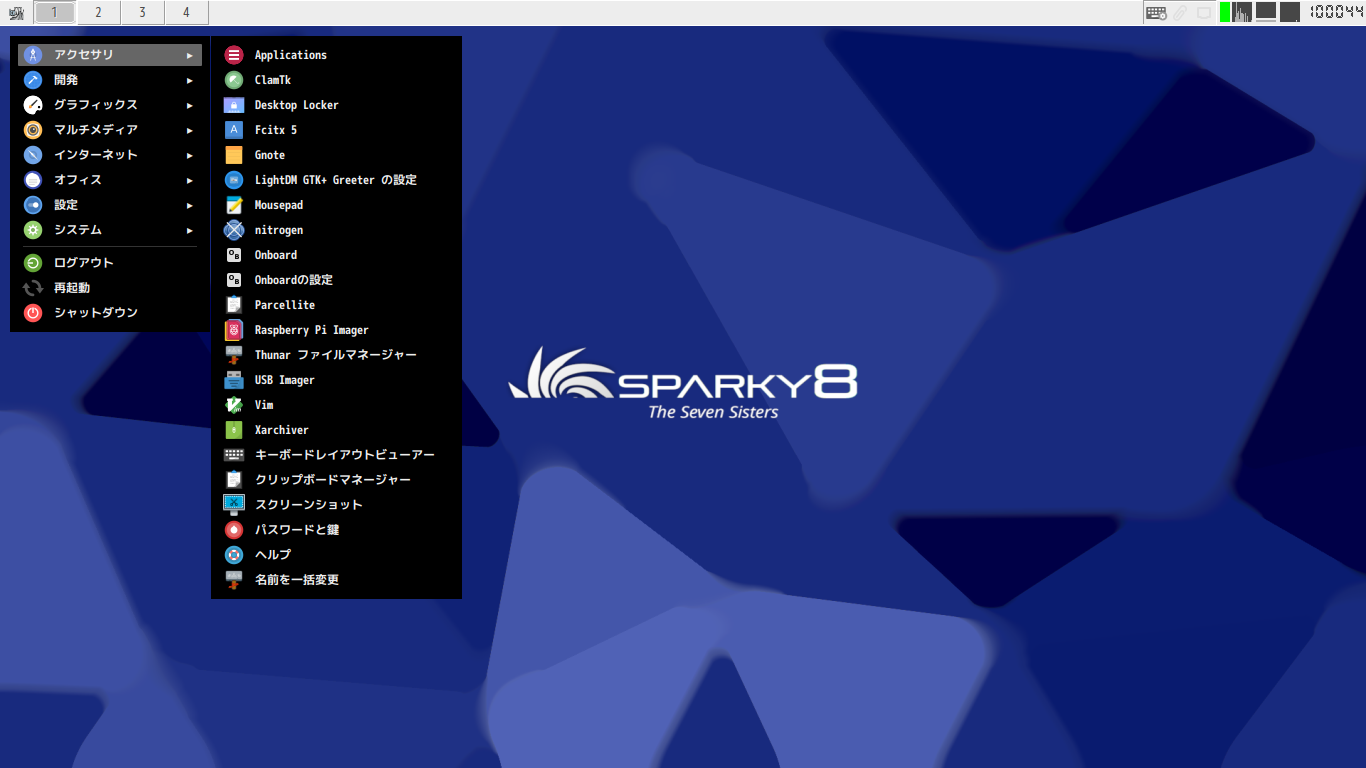Launch the Mousepad text editor icon
This screenshot has width=1366, height=768.
tap(234, 205)
